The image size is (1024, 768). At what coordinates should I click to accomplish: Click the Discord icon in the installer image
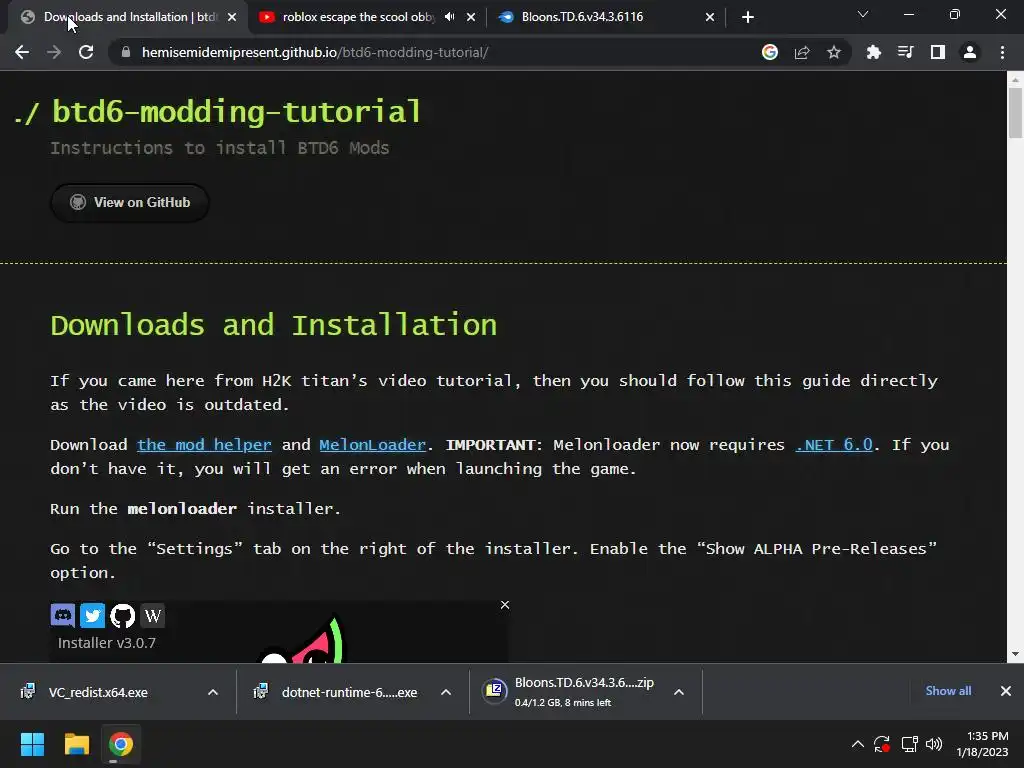63,615
